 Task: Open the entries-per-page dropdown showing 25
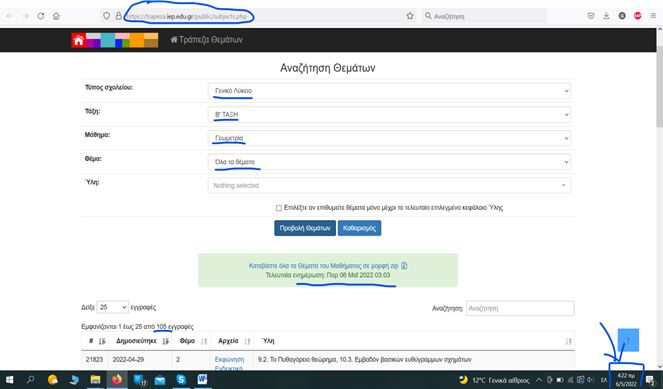point(112,307)
